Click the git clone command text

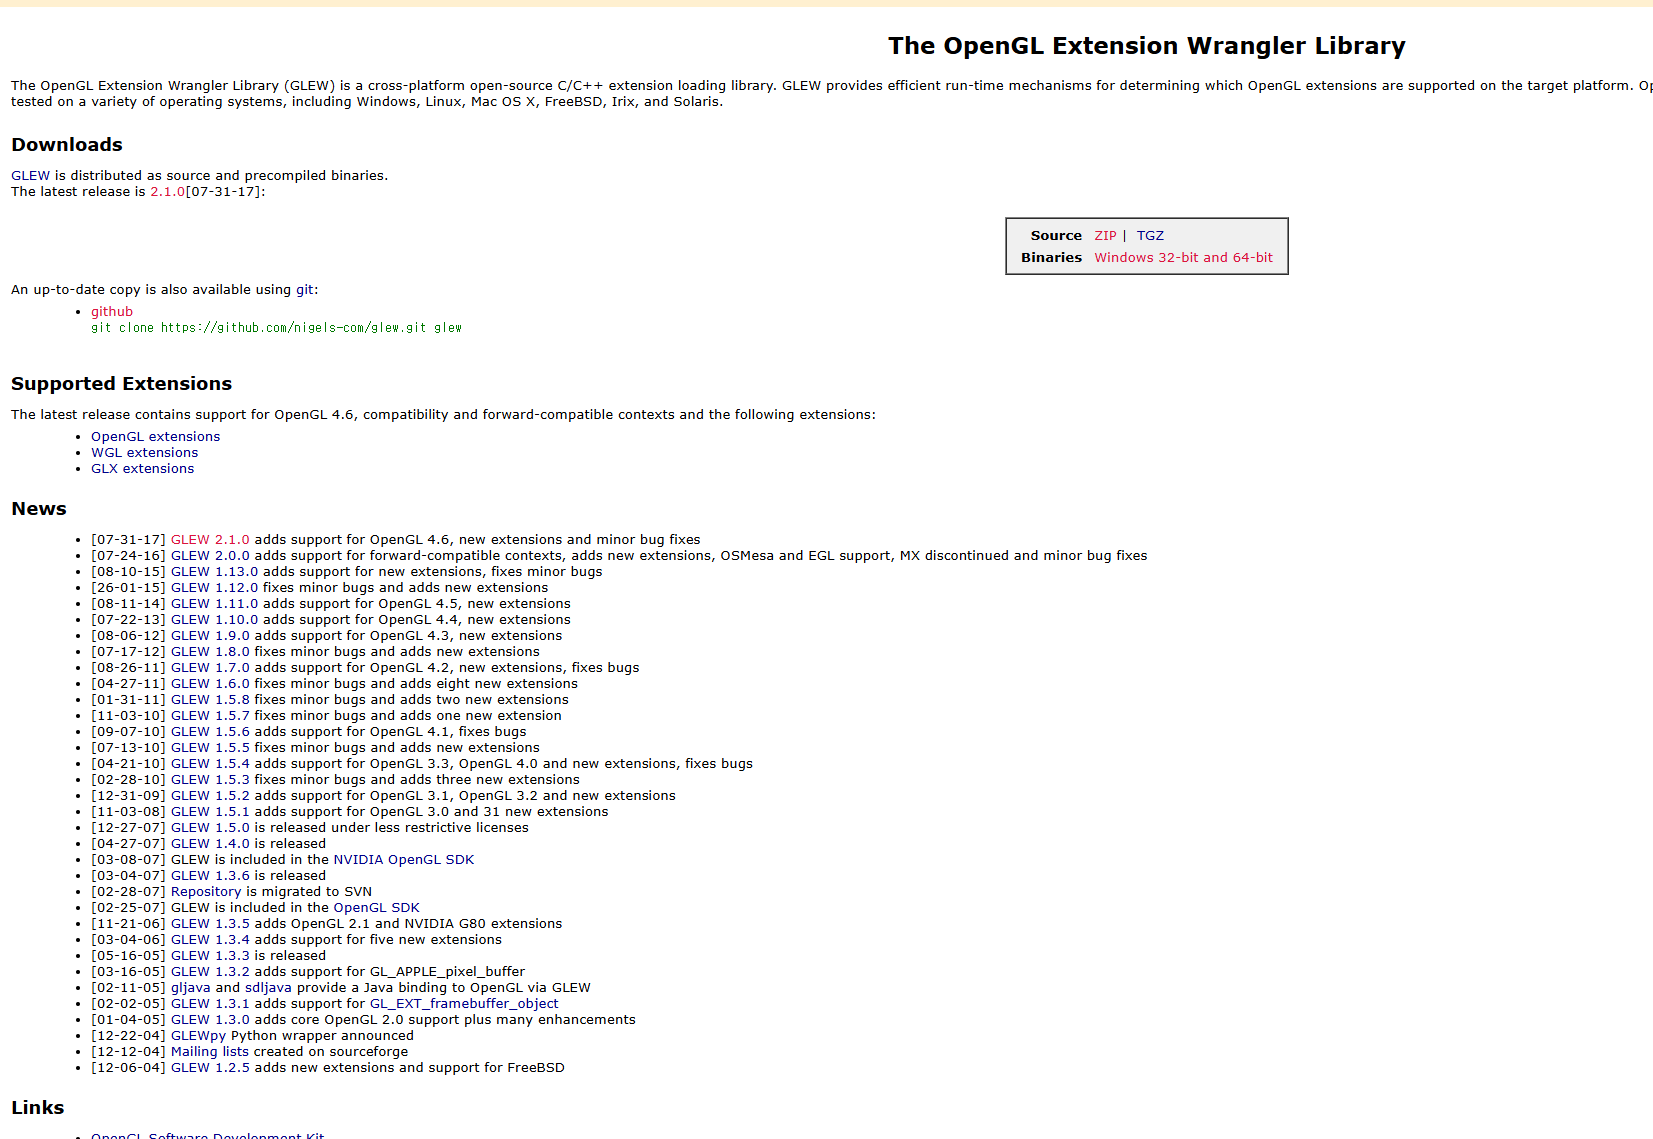276,328
